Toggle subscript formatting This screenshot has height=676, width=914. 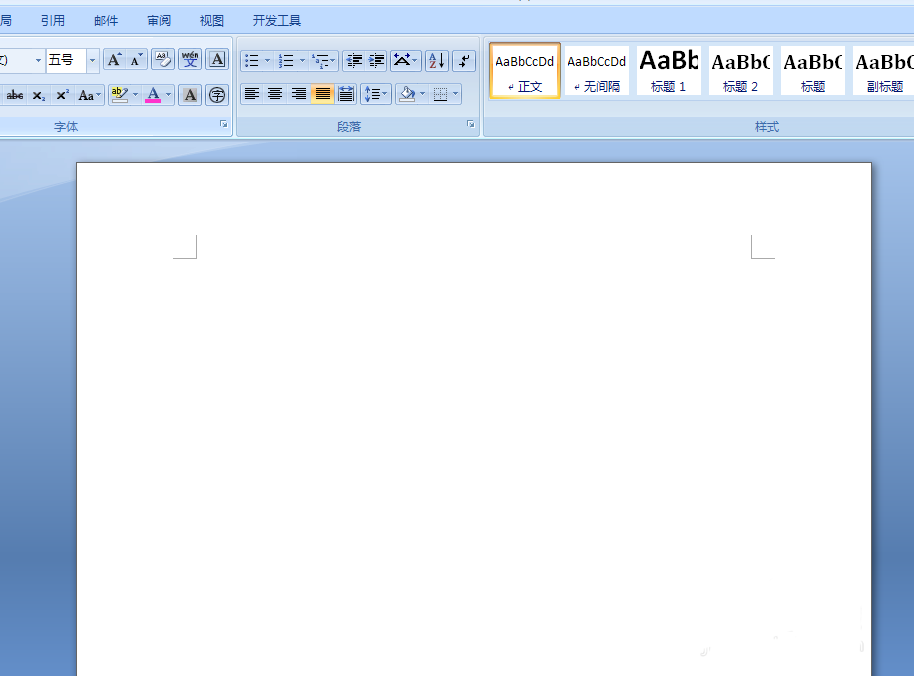coord(38,95)
